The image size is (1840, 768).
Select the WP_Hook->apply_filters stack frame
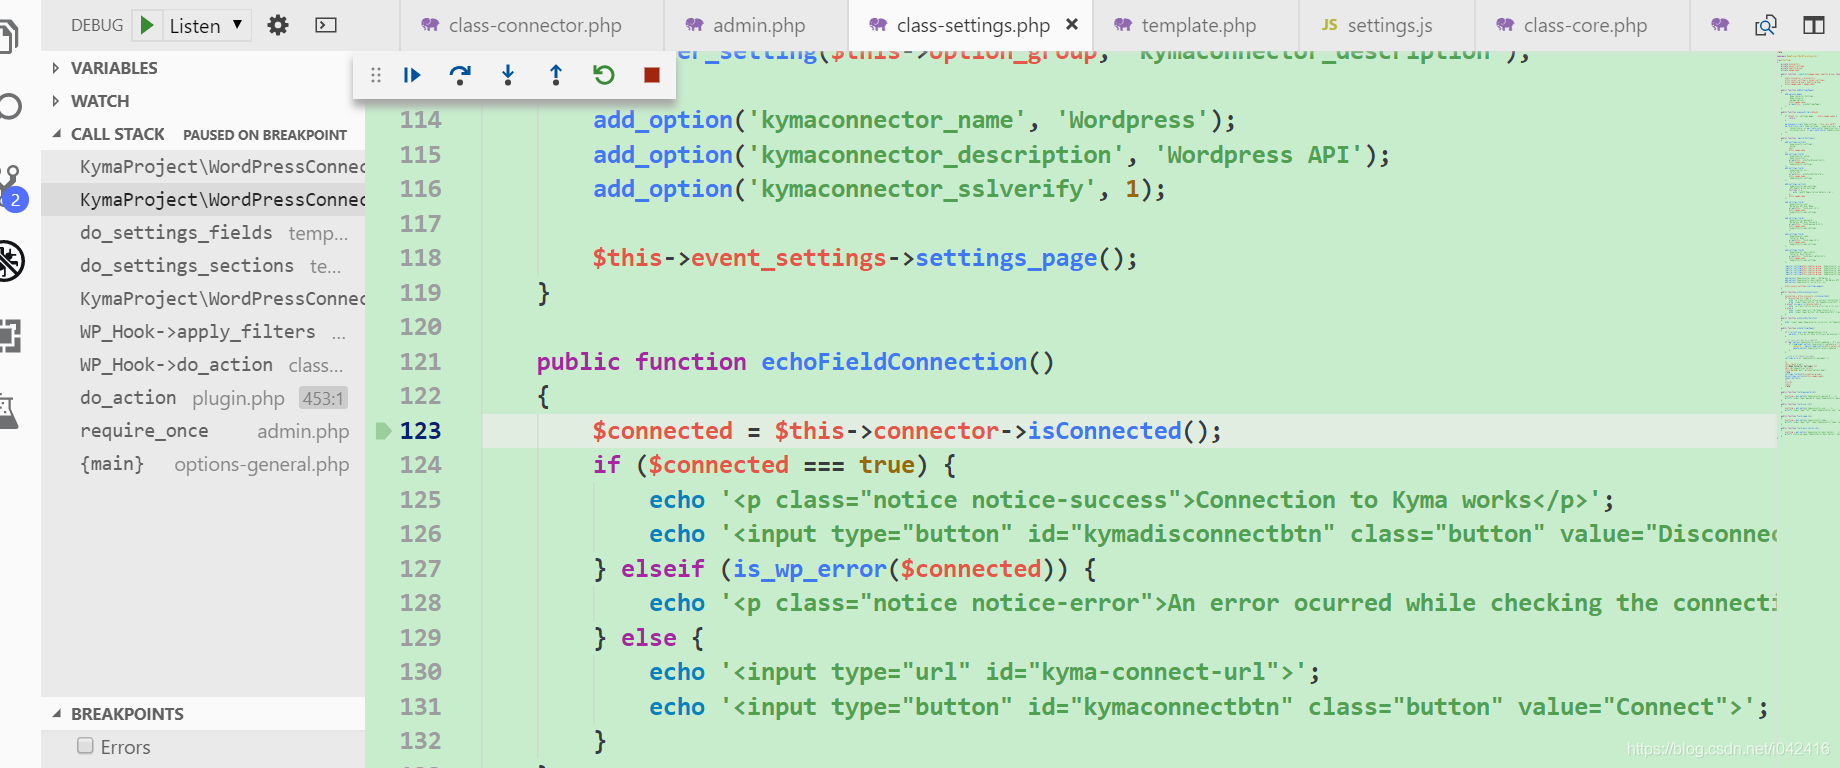tap(203, 332)
